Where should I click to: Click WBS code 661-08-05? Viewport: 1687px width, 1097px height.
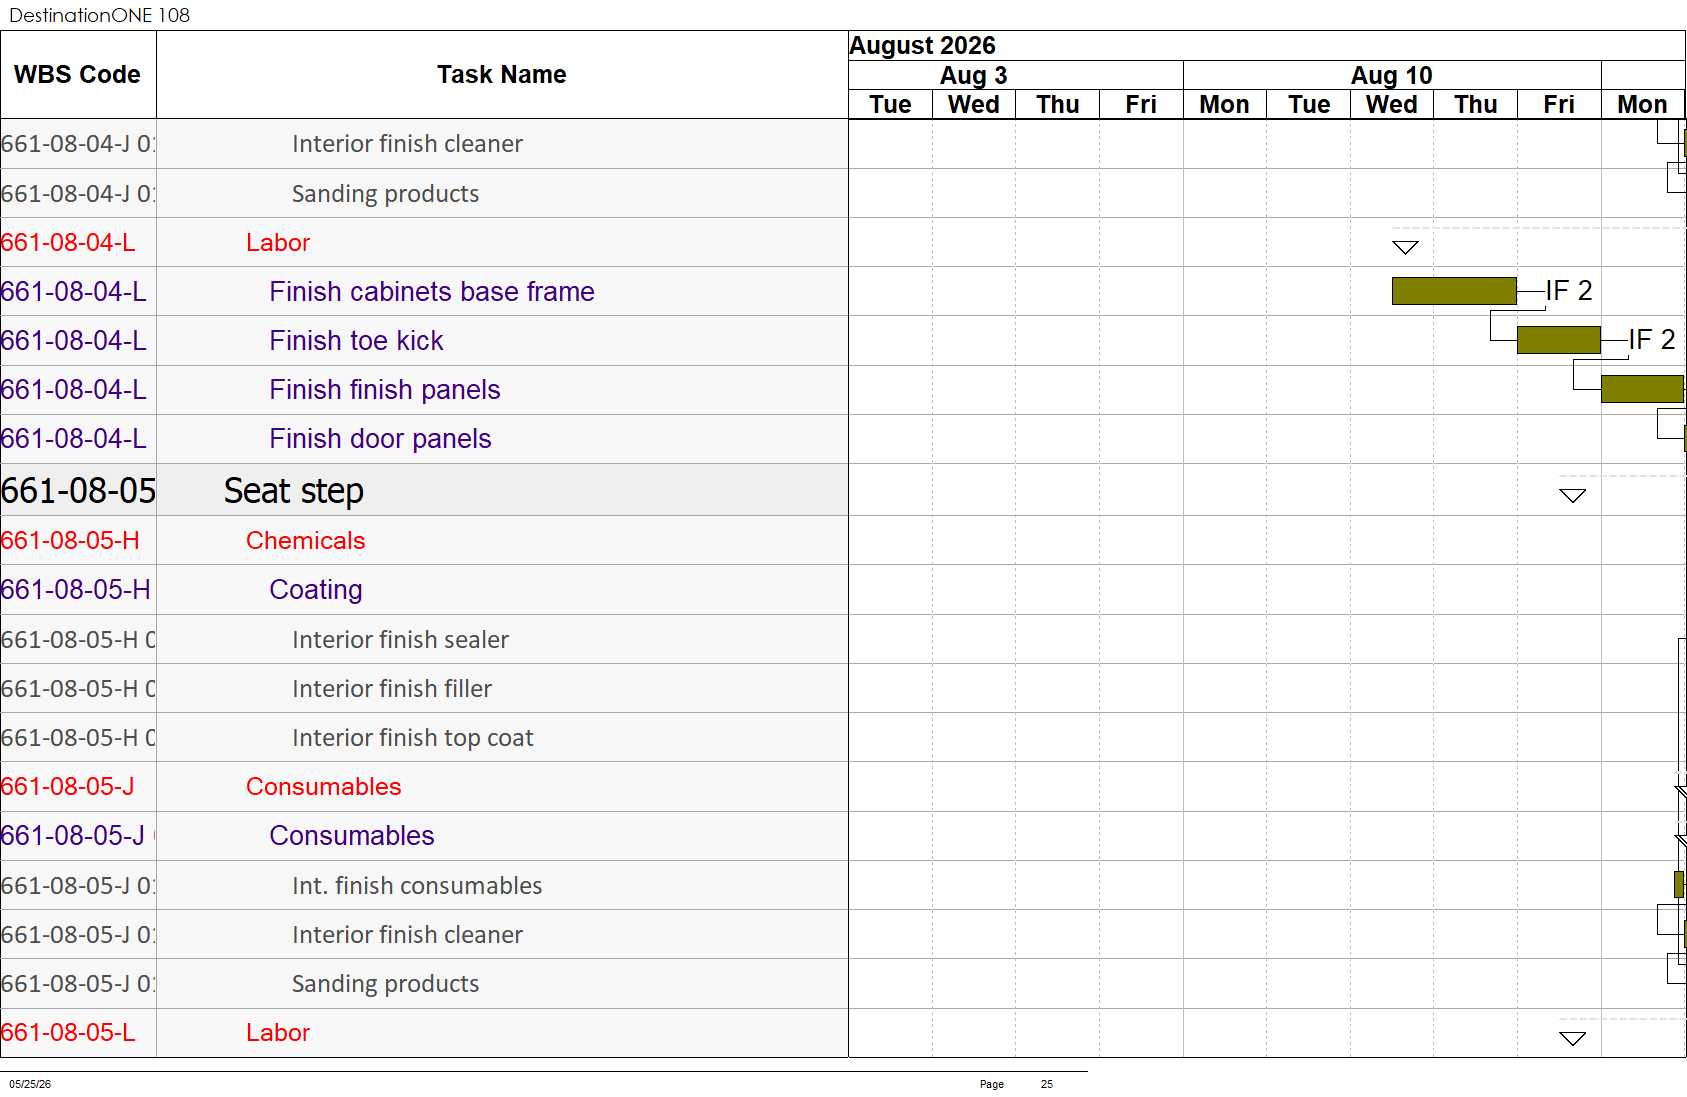point(78,490)
